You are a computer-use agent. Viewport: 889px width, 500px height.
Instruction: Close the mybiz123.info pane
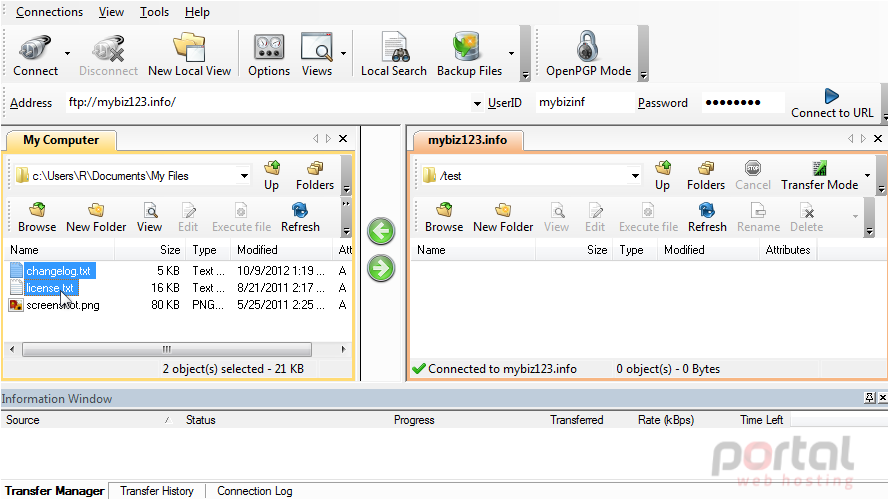pos(878,138)
